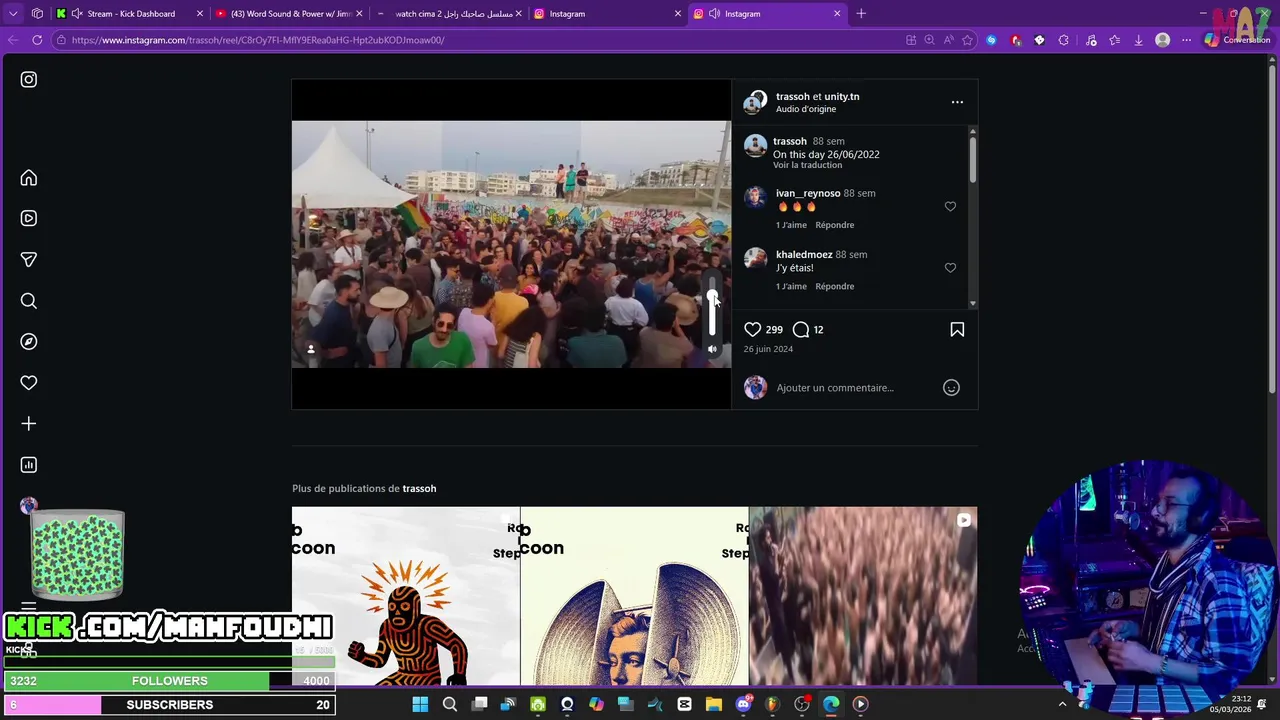
Task: Open a new browser tab
Action: pyautogui.click(x=861, y=14)
